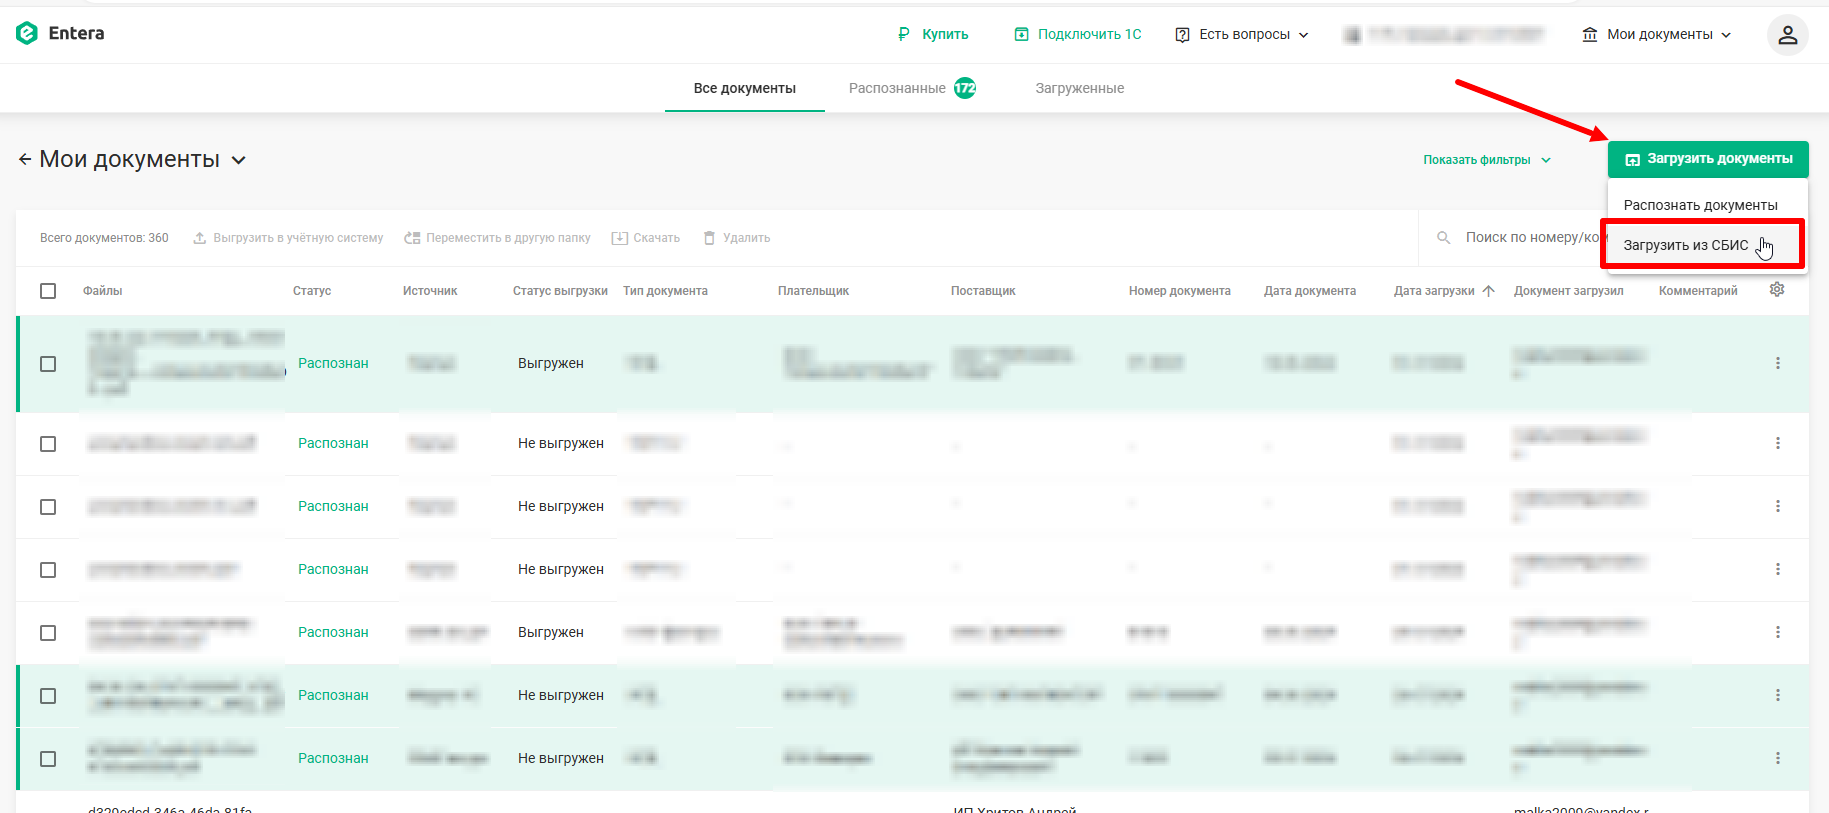Click Плательщик column header
1829x813 pixels.
point(813,291)
